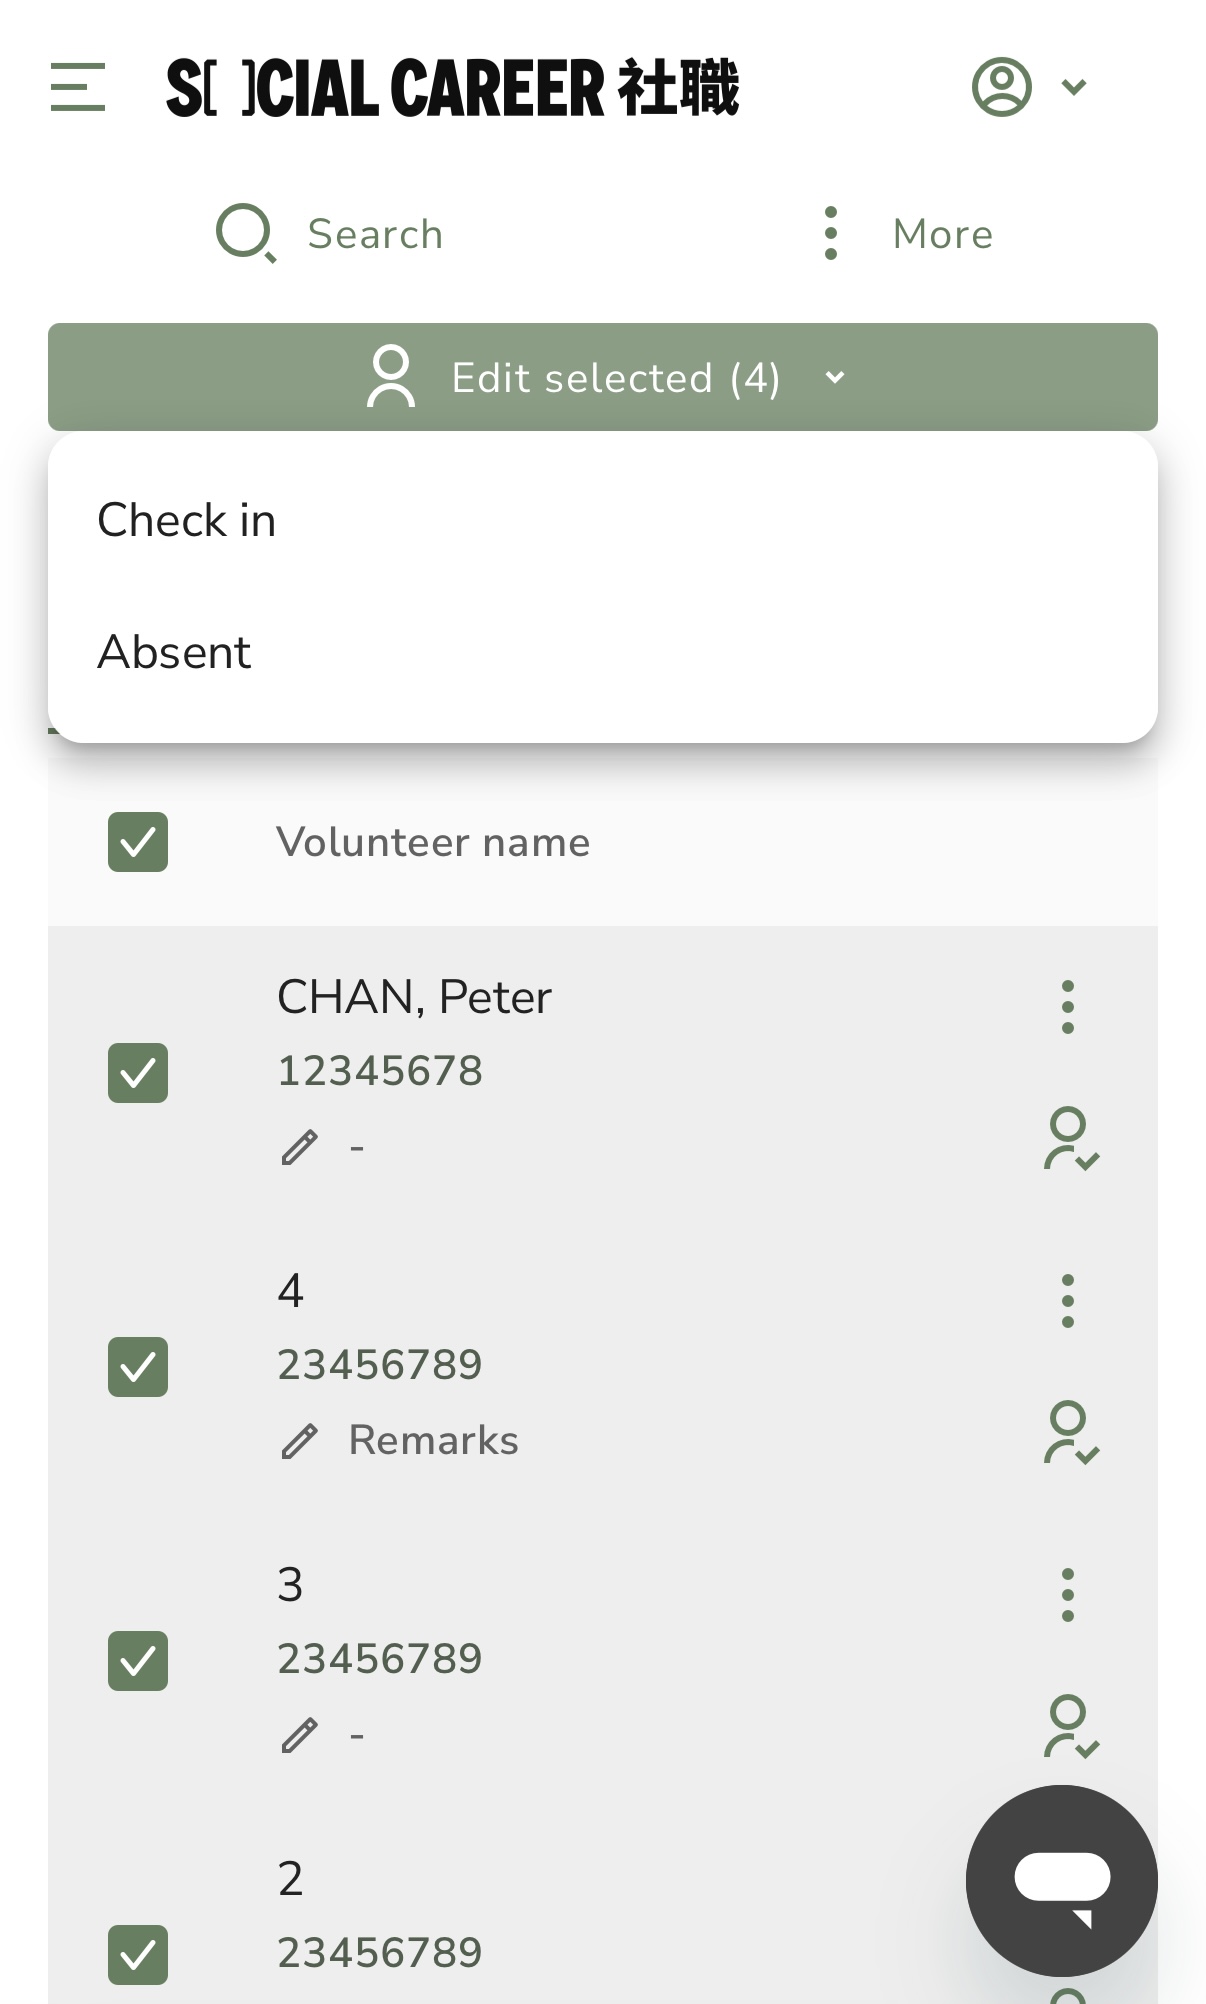Screen dimensions: 1206x2004
Task: Deselect volunteer 3 checkbox
Action: coord(138,1661)
